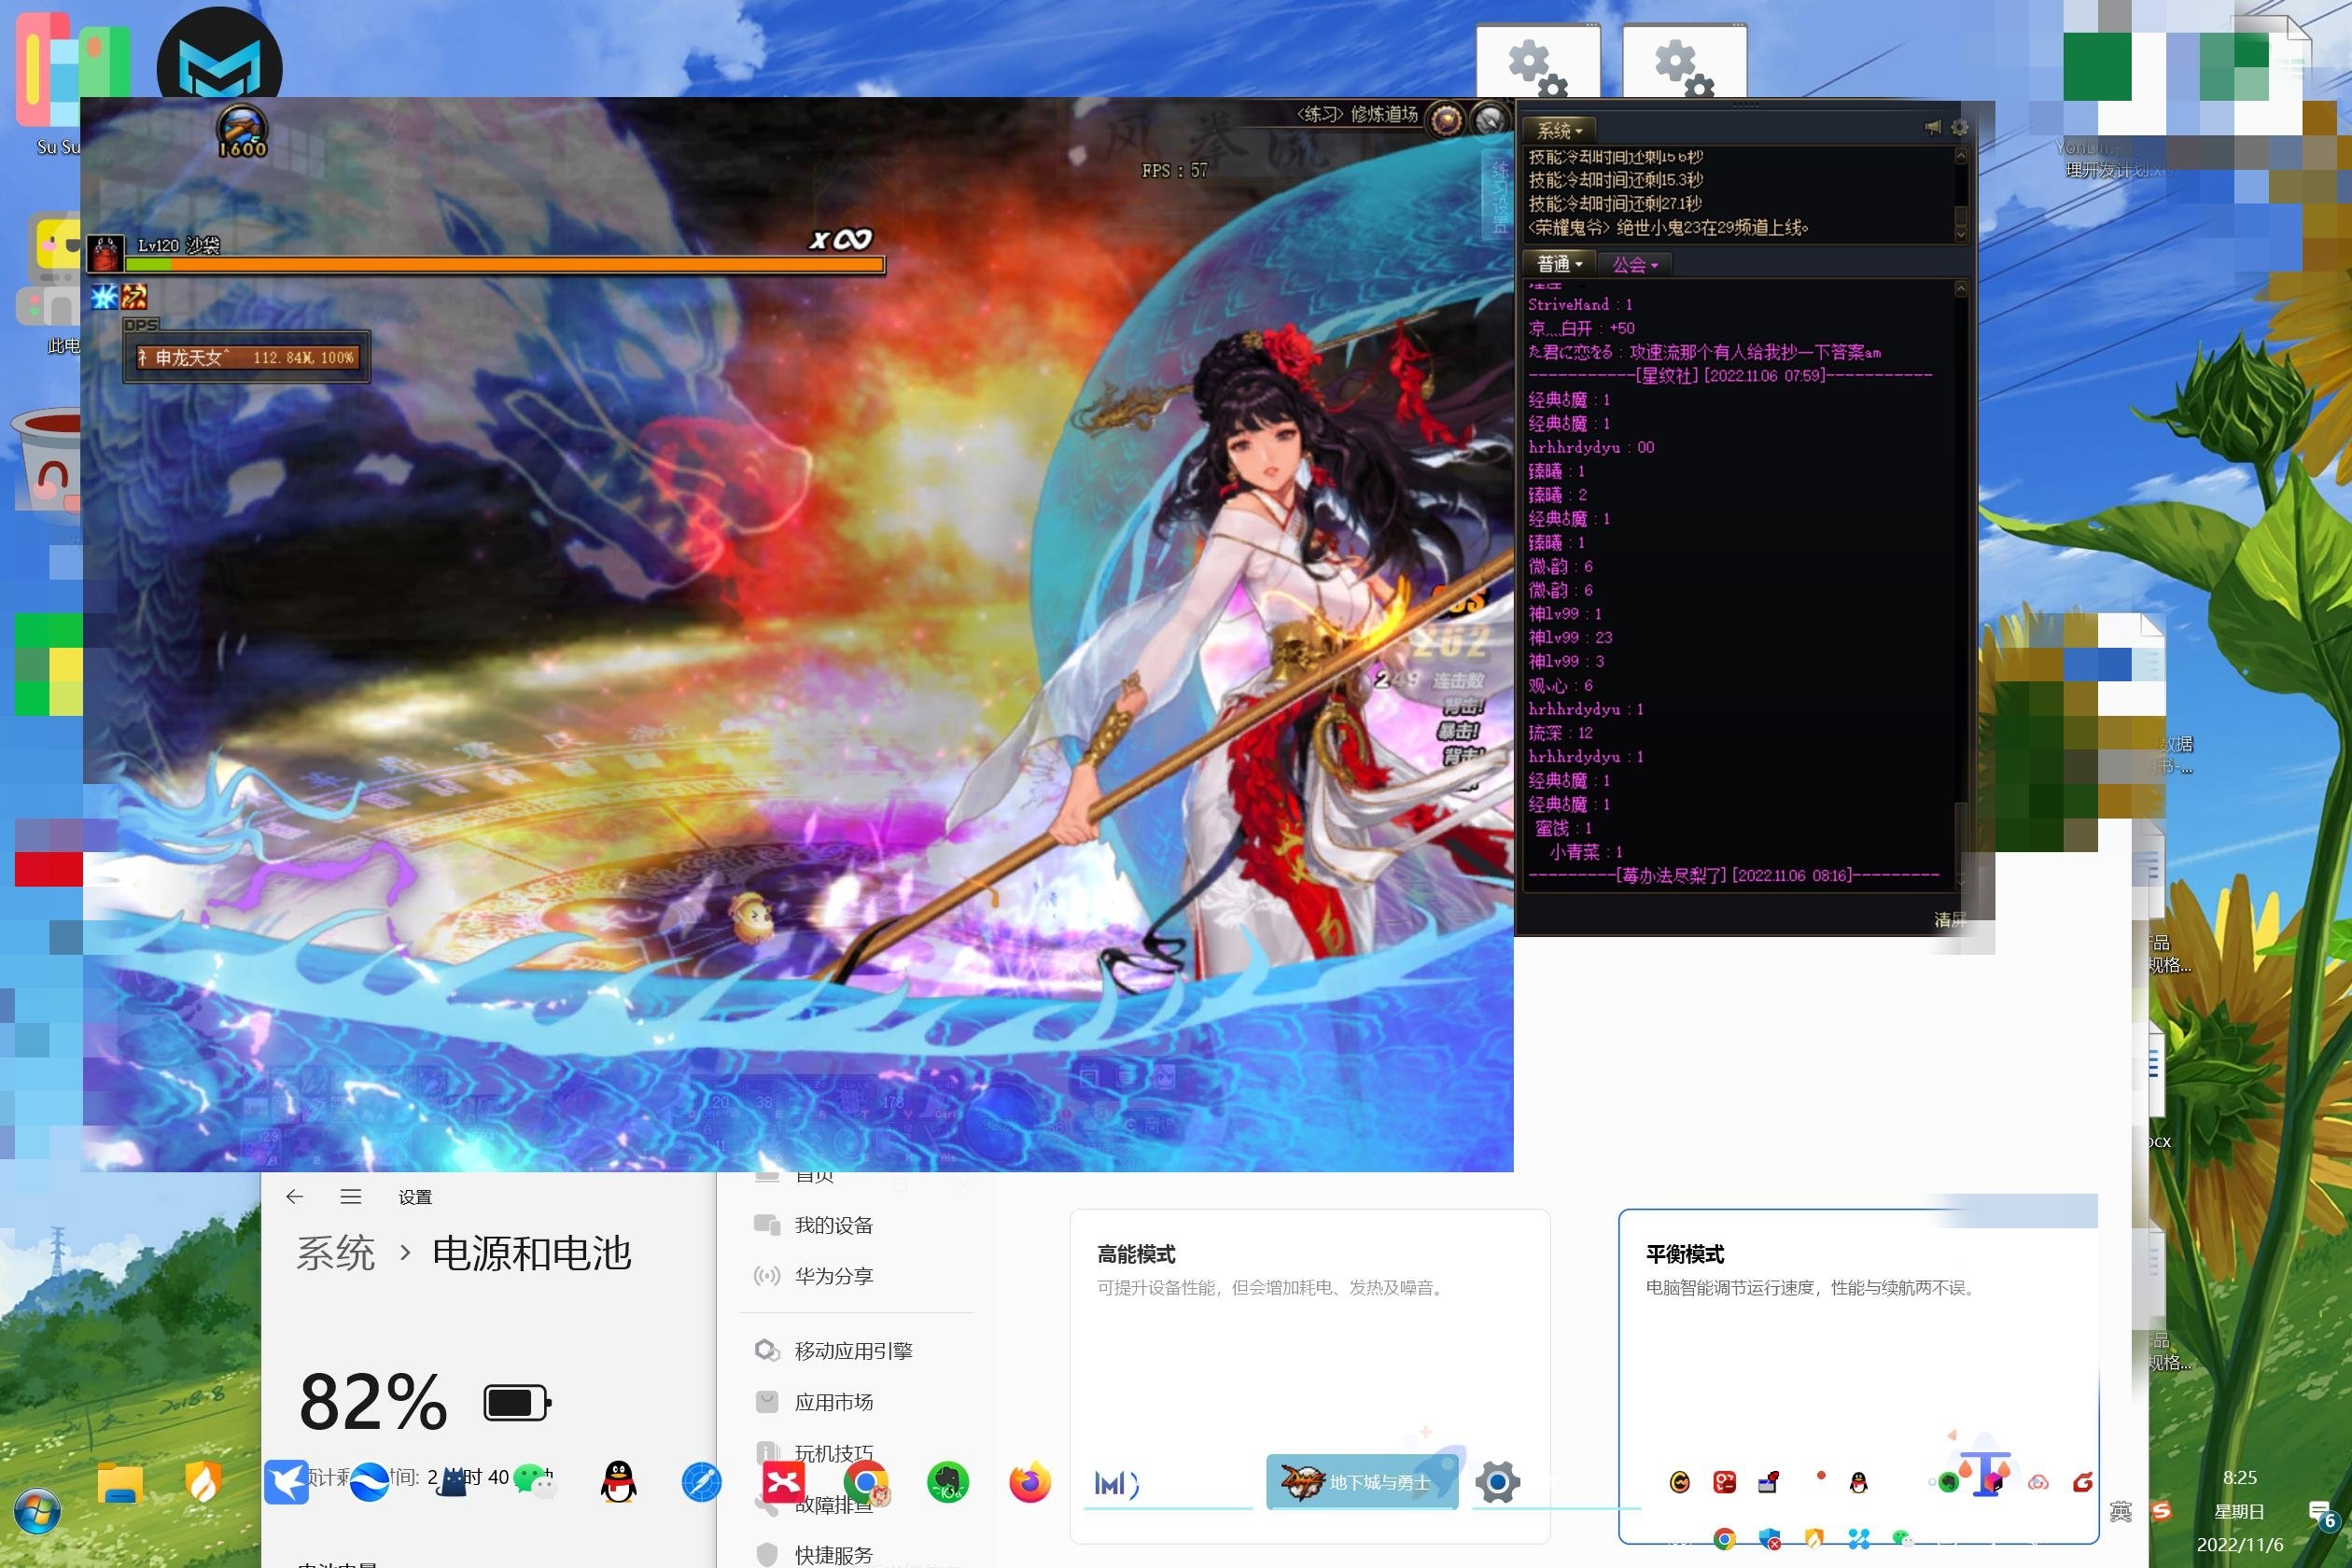
Task: Open the Settings gear on the taskbar
Action: [1497, 1482]
